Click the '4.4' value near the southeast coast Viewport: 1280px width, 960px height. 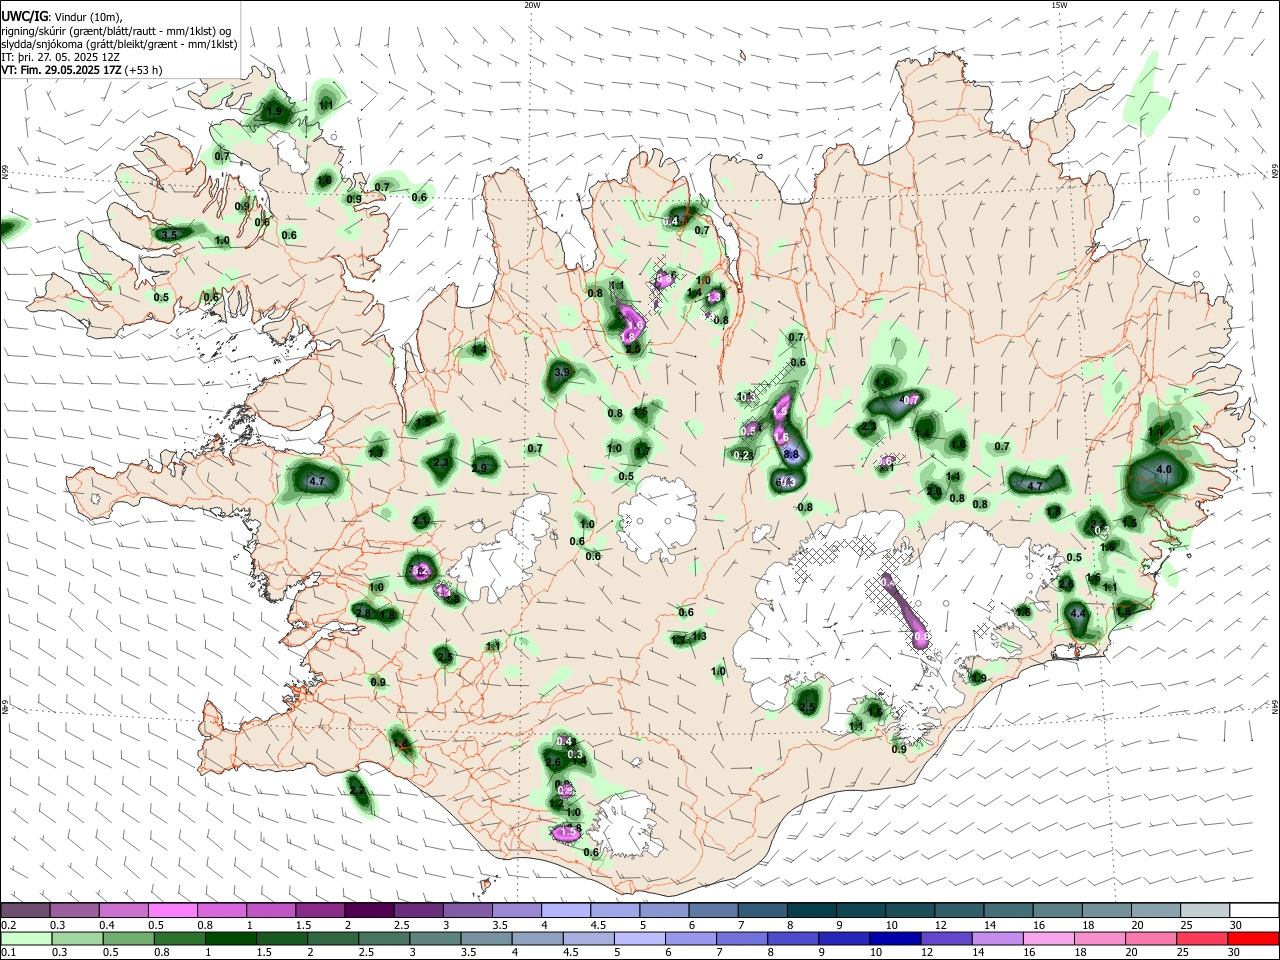[1077, 613]
